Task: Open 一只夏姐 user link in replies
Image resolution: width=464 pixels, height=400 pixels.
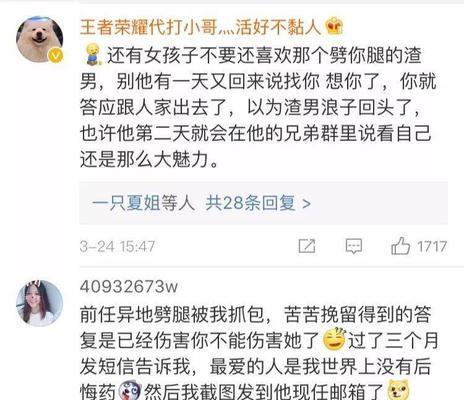Action: point(126,203)
